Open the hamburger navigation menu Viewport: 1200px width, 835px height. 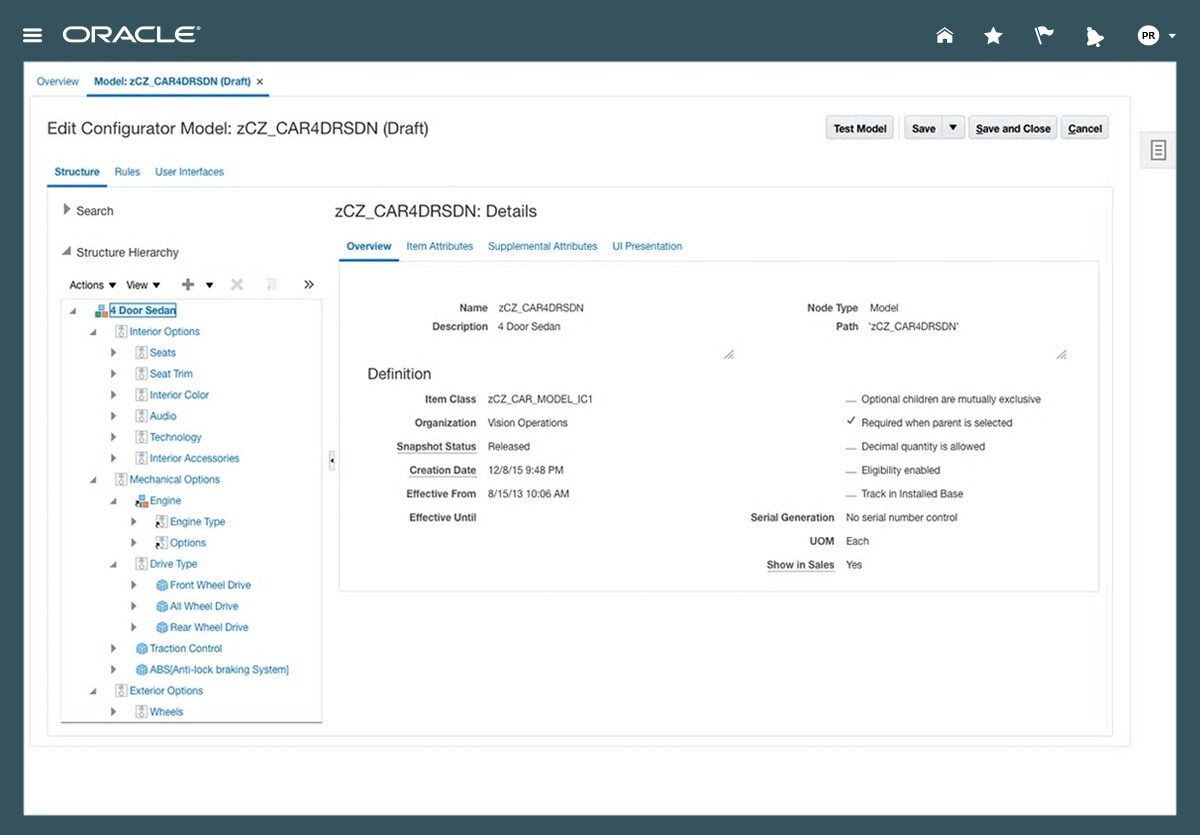click(x=32, y=35)
